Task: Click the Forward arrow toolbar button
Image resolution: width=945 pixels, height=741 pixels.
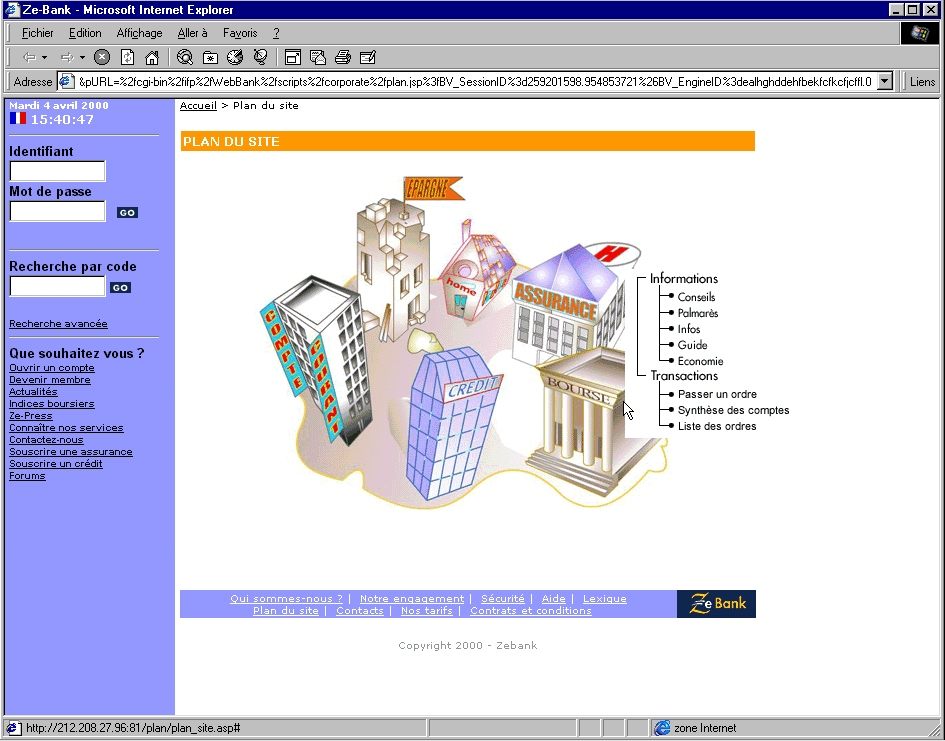Action: click(x=67, y=58)
